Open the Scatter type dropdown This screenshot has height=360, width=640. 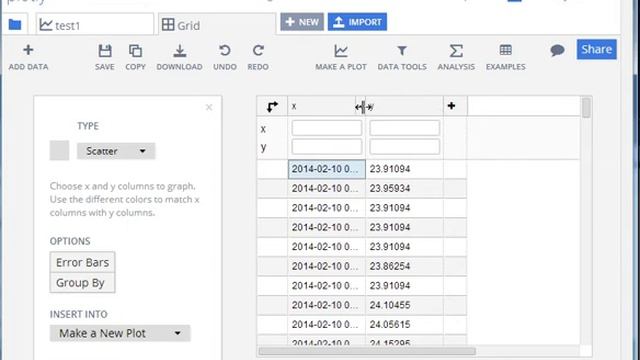click(x=116, y=151)
